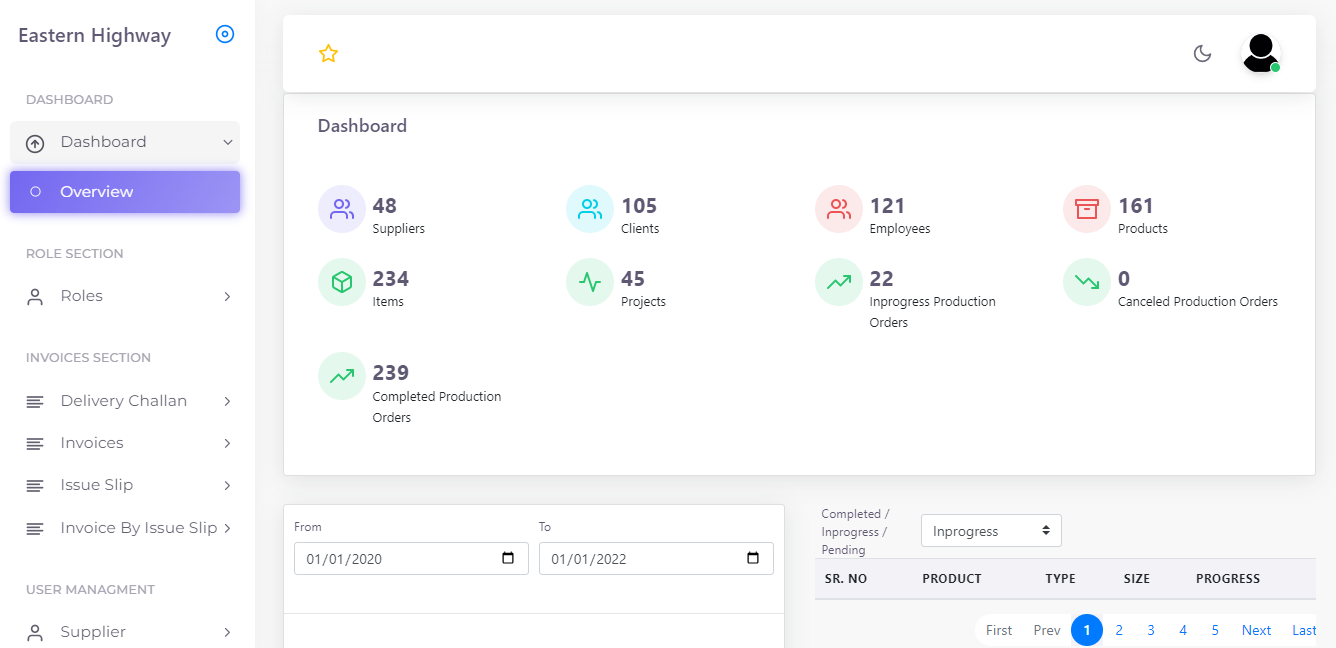The height and width of the screenshot is (648, 1336).
Task: Select the Overview menu item
Action: coord(125,192)
